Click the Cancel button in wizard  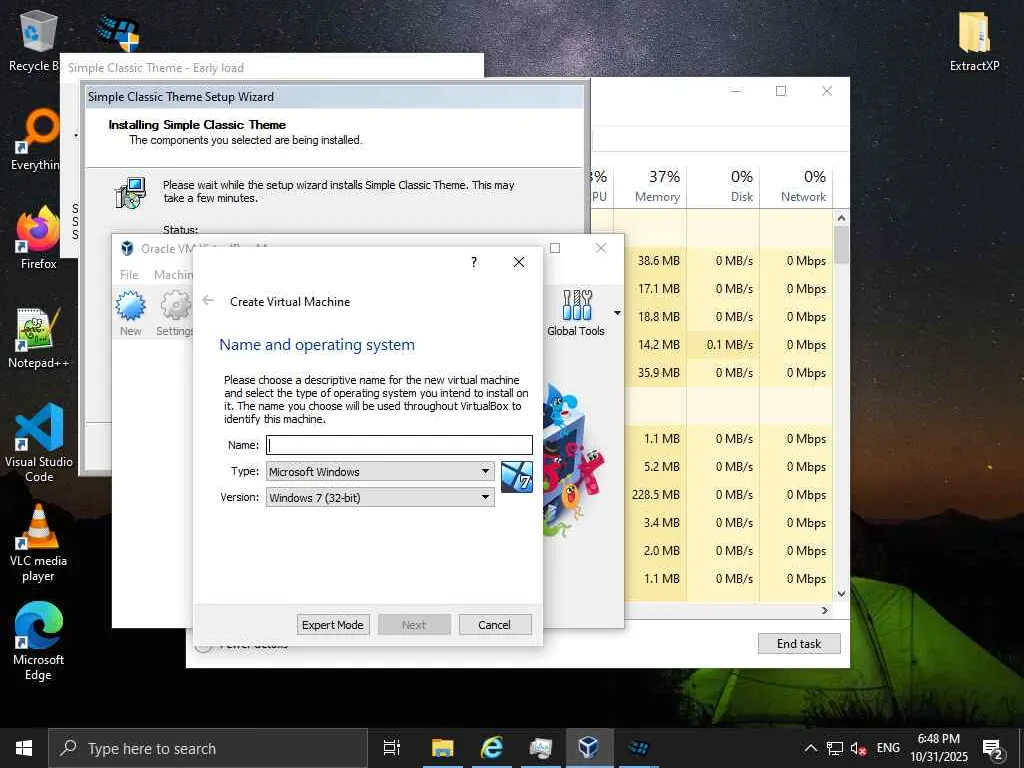pyautogui.click(x=495, y=625)
